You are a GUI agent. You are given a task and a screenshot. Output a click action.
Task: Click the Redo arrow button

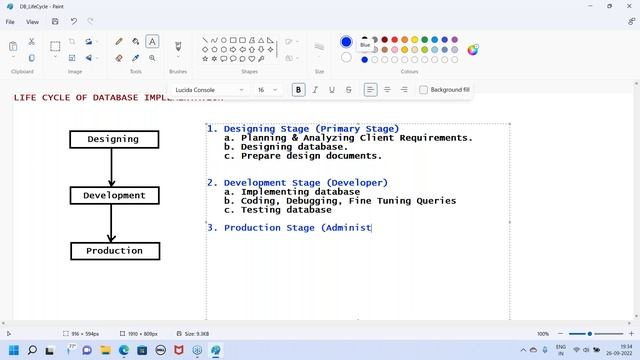[90, 21]
